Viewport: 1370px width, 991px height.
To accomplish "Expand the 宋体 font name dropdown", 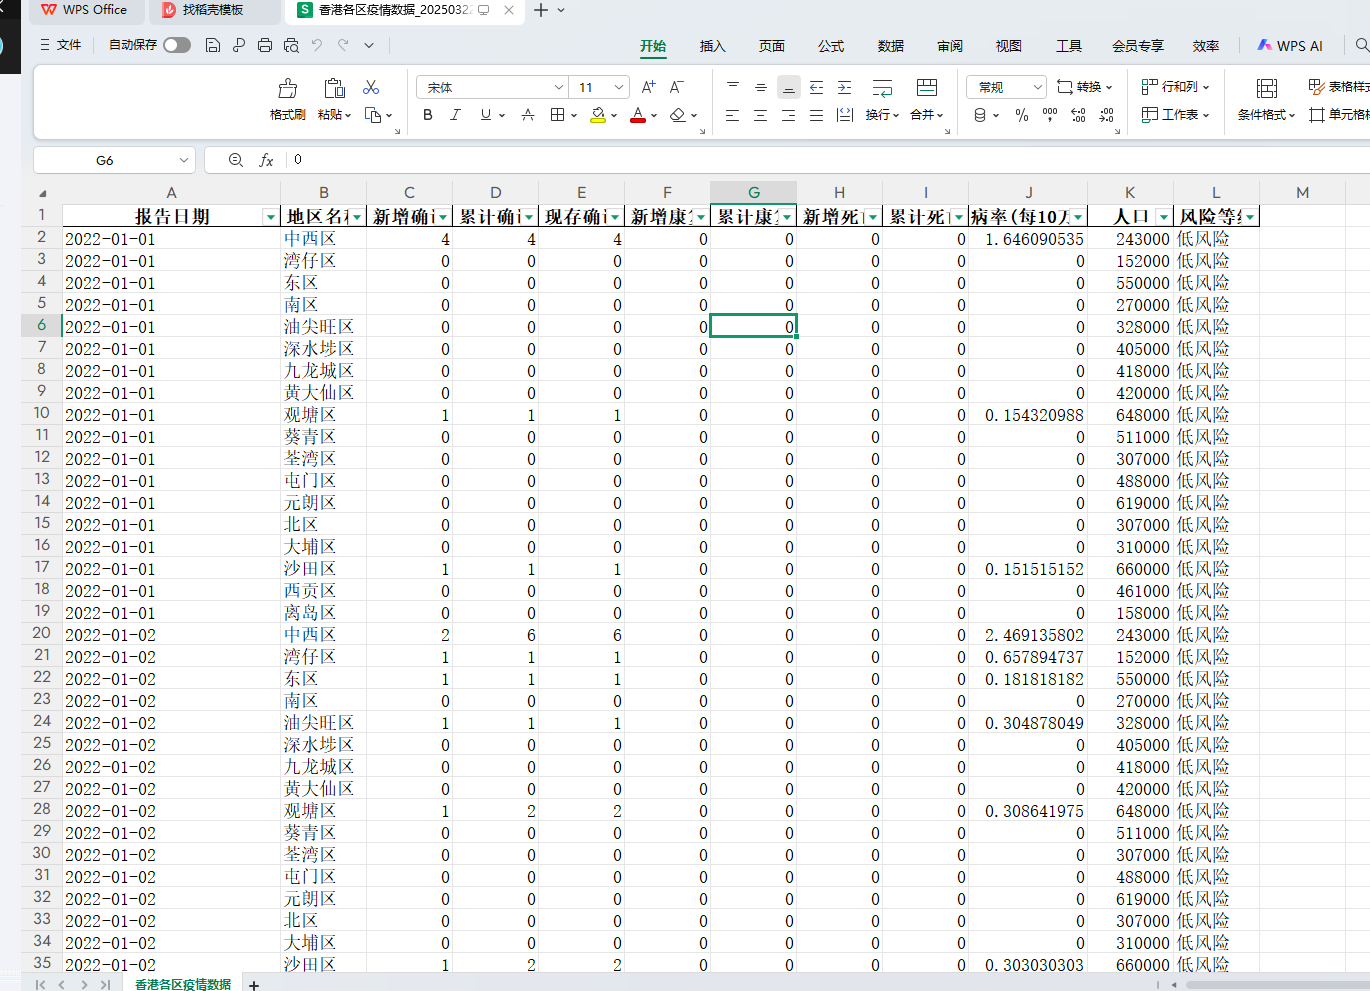I will click(558, 87).
